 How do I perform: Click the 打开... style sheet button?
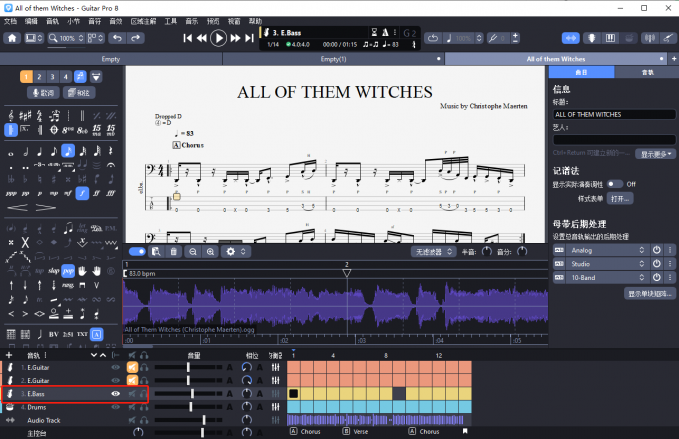(x=620, y=199)
